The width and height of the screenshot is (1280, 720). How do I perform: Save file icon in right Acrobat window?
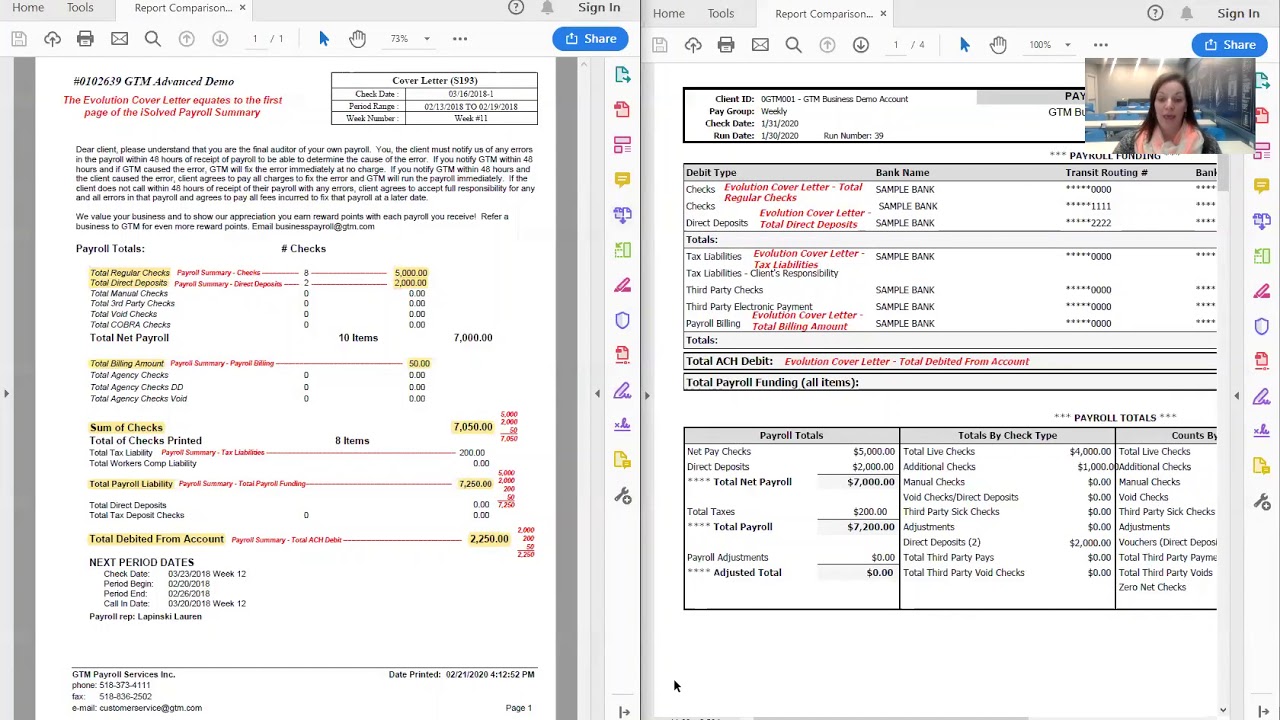(659, 45)
